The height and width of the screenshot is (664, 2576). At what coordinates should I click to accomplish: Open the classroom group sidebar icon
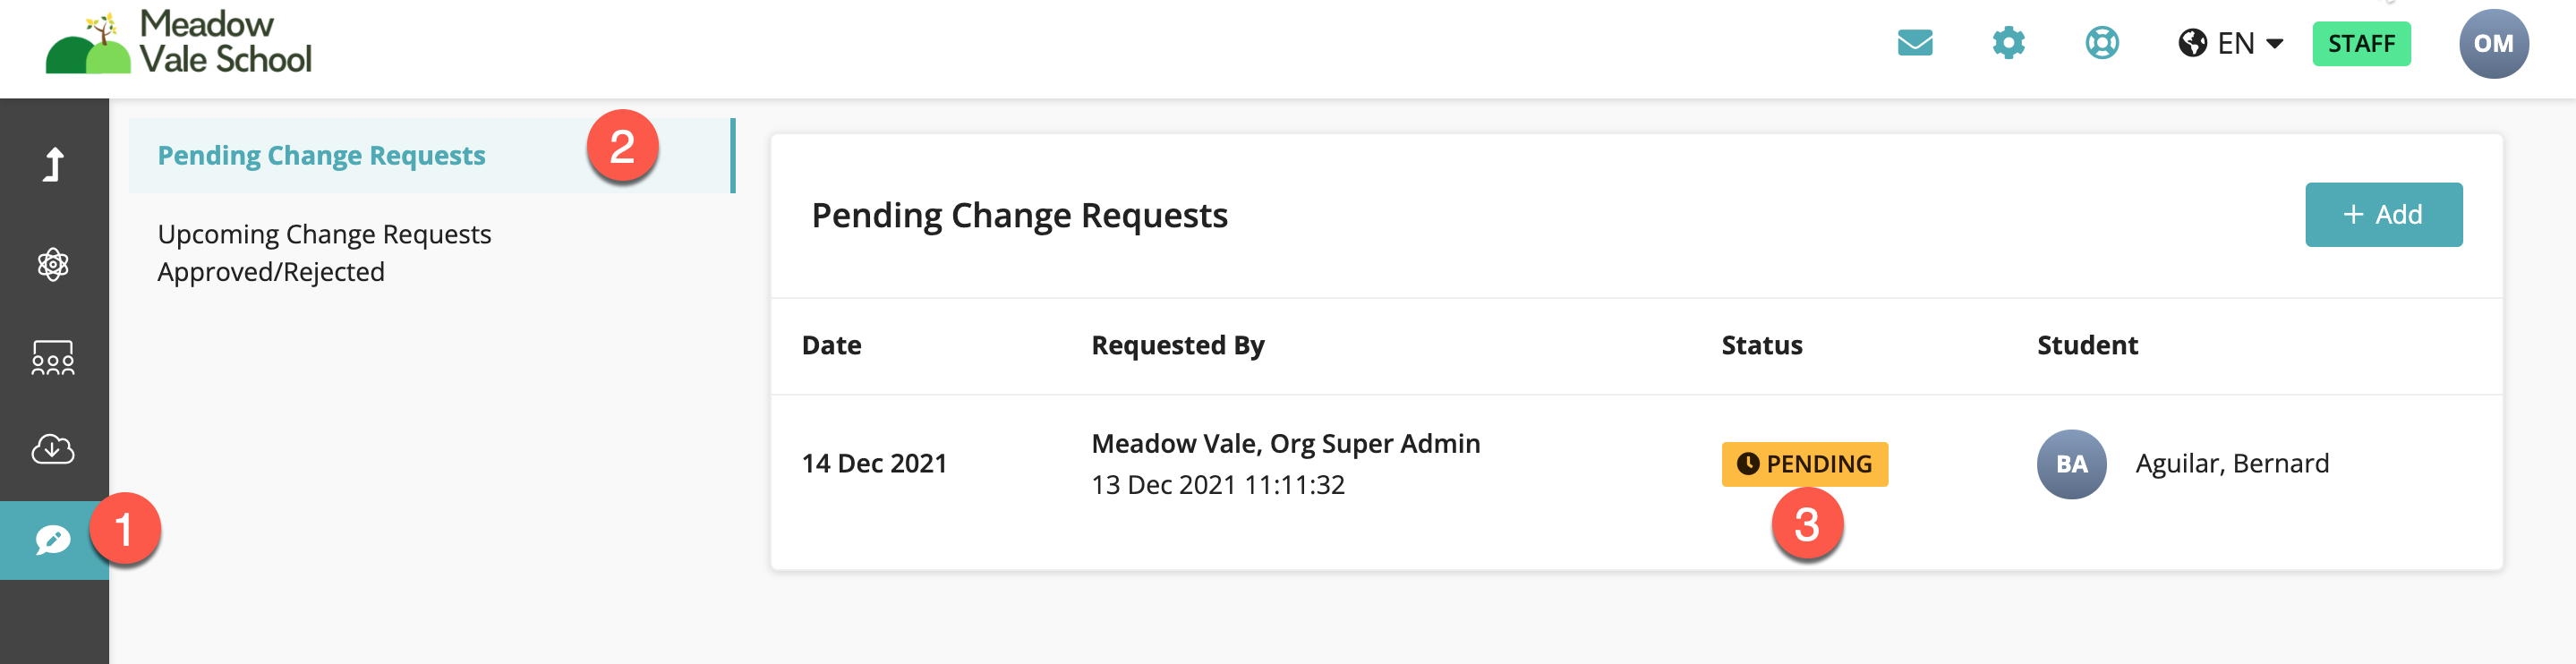pos(53,357)
